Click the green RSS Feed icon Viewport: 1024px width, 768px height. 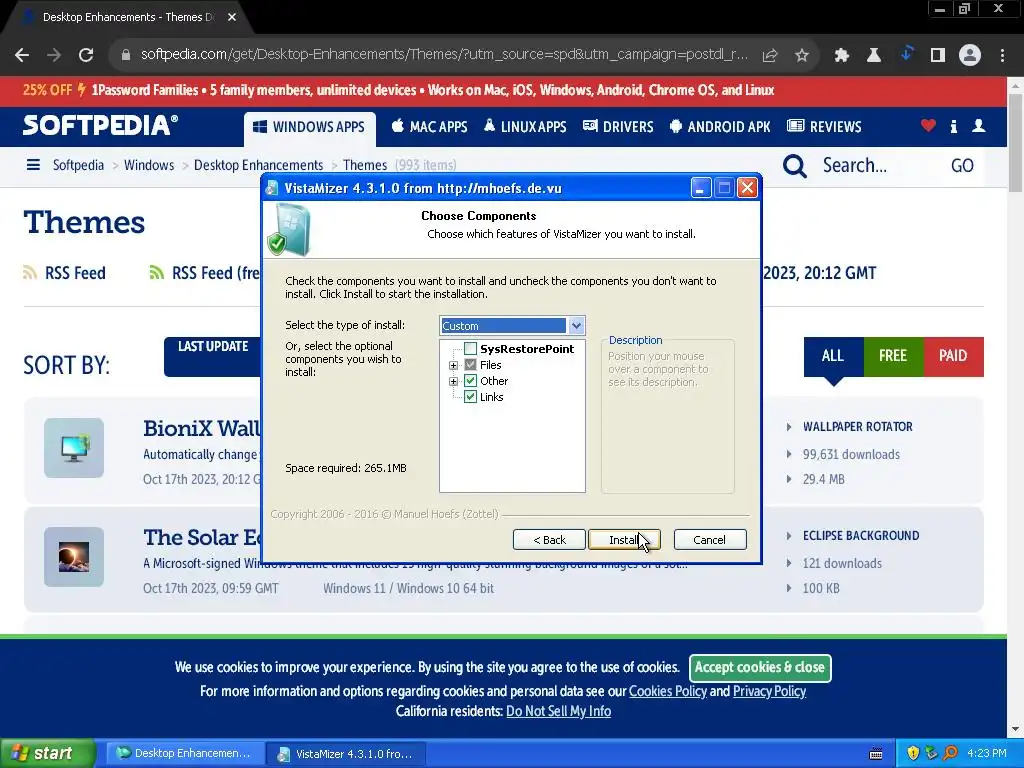point(156,272)
